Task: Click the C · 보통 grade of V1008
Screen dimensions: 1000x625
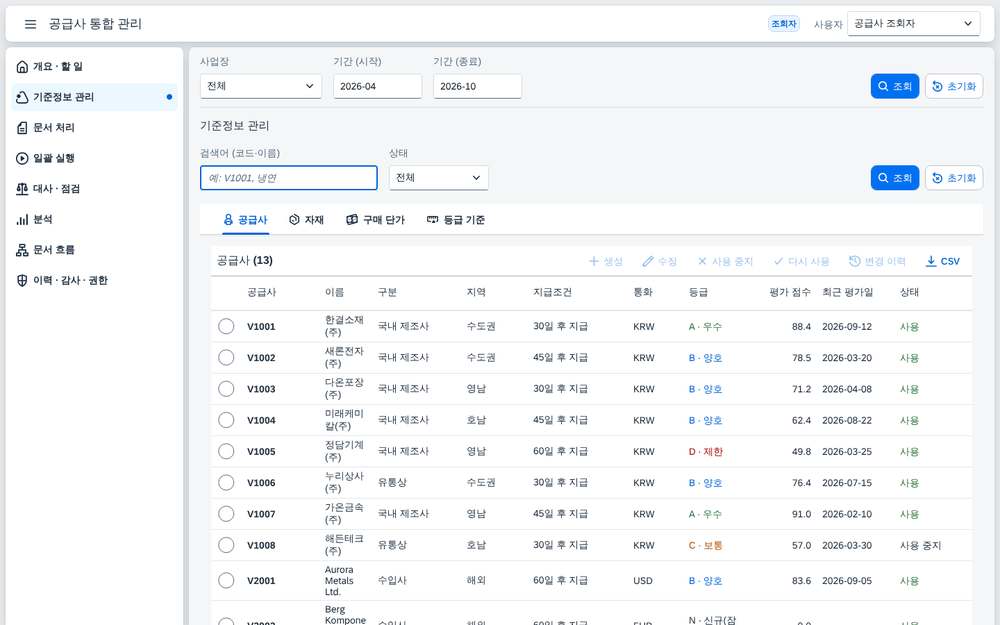Action: click(x=705, y=545)
